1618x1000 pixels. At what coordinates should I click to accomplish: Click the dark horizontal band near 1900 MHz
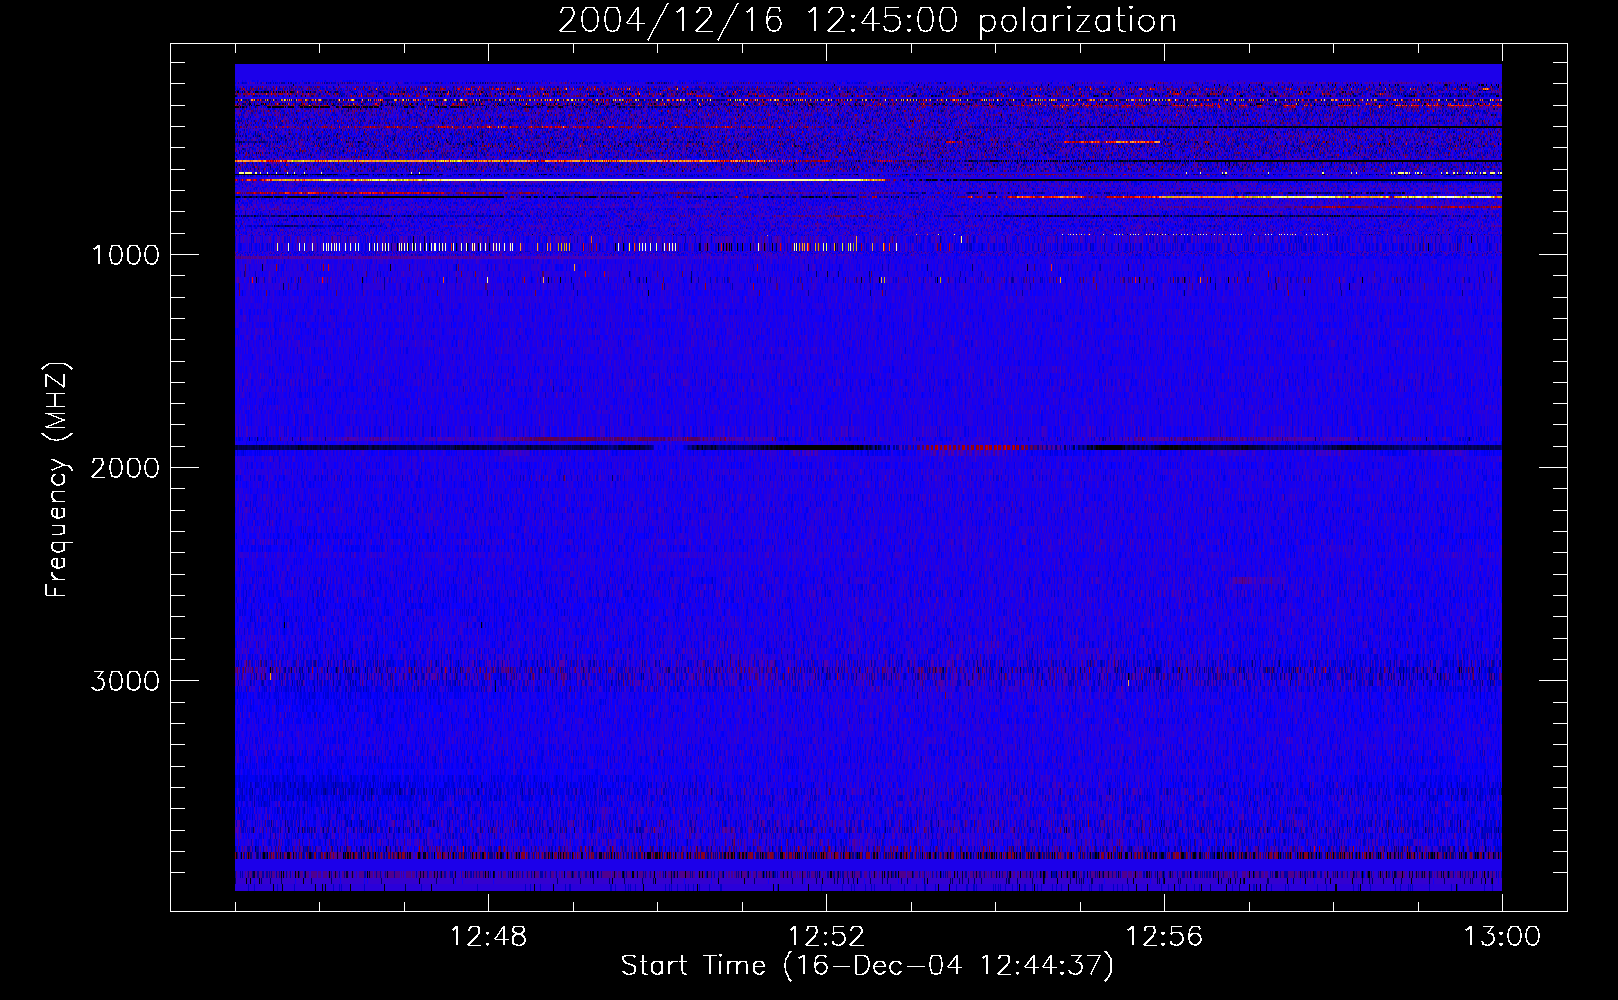click(868, 447)
